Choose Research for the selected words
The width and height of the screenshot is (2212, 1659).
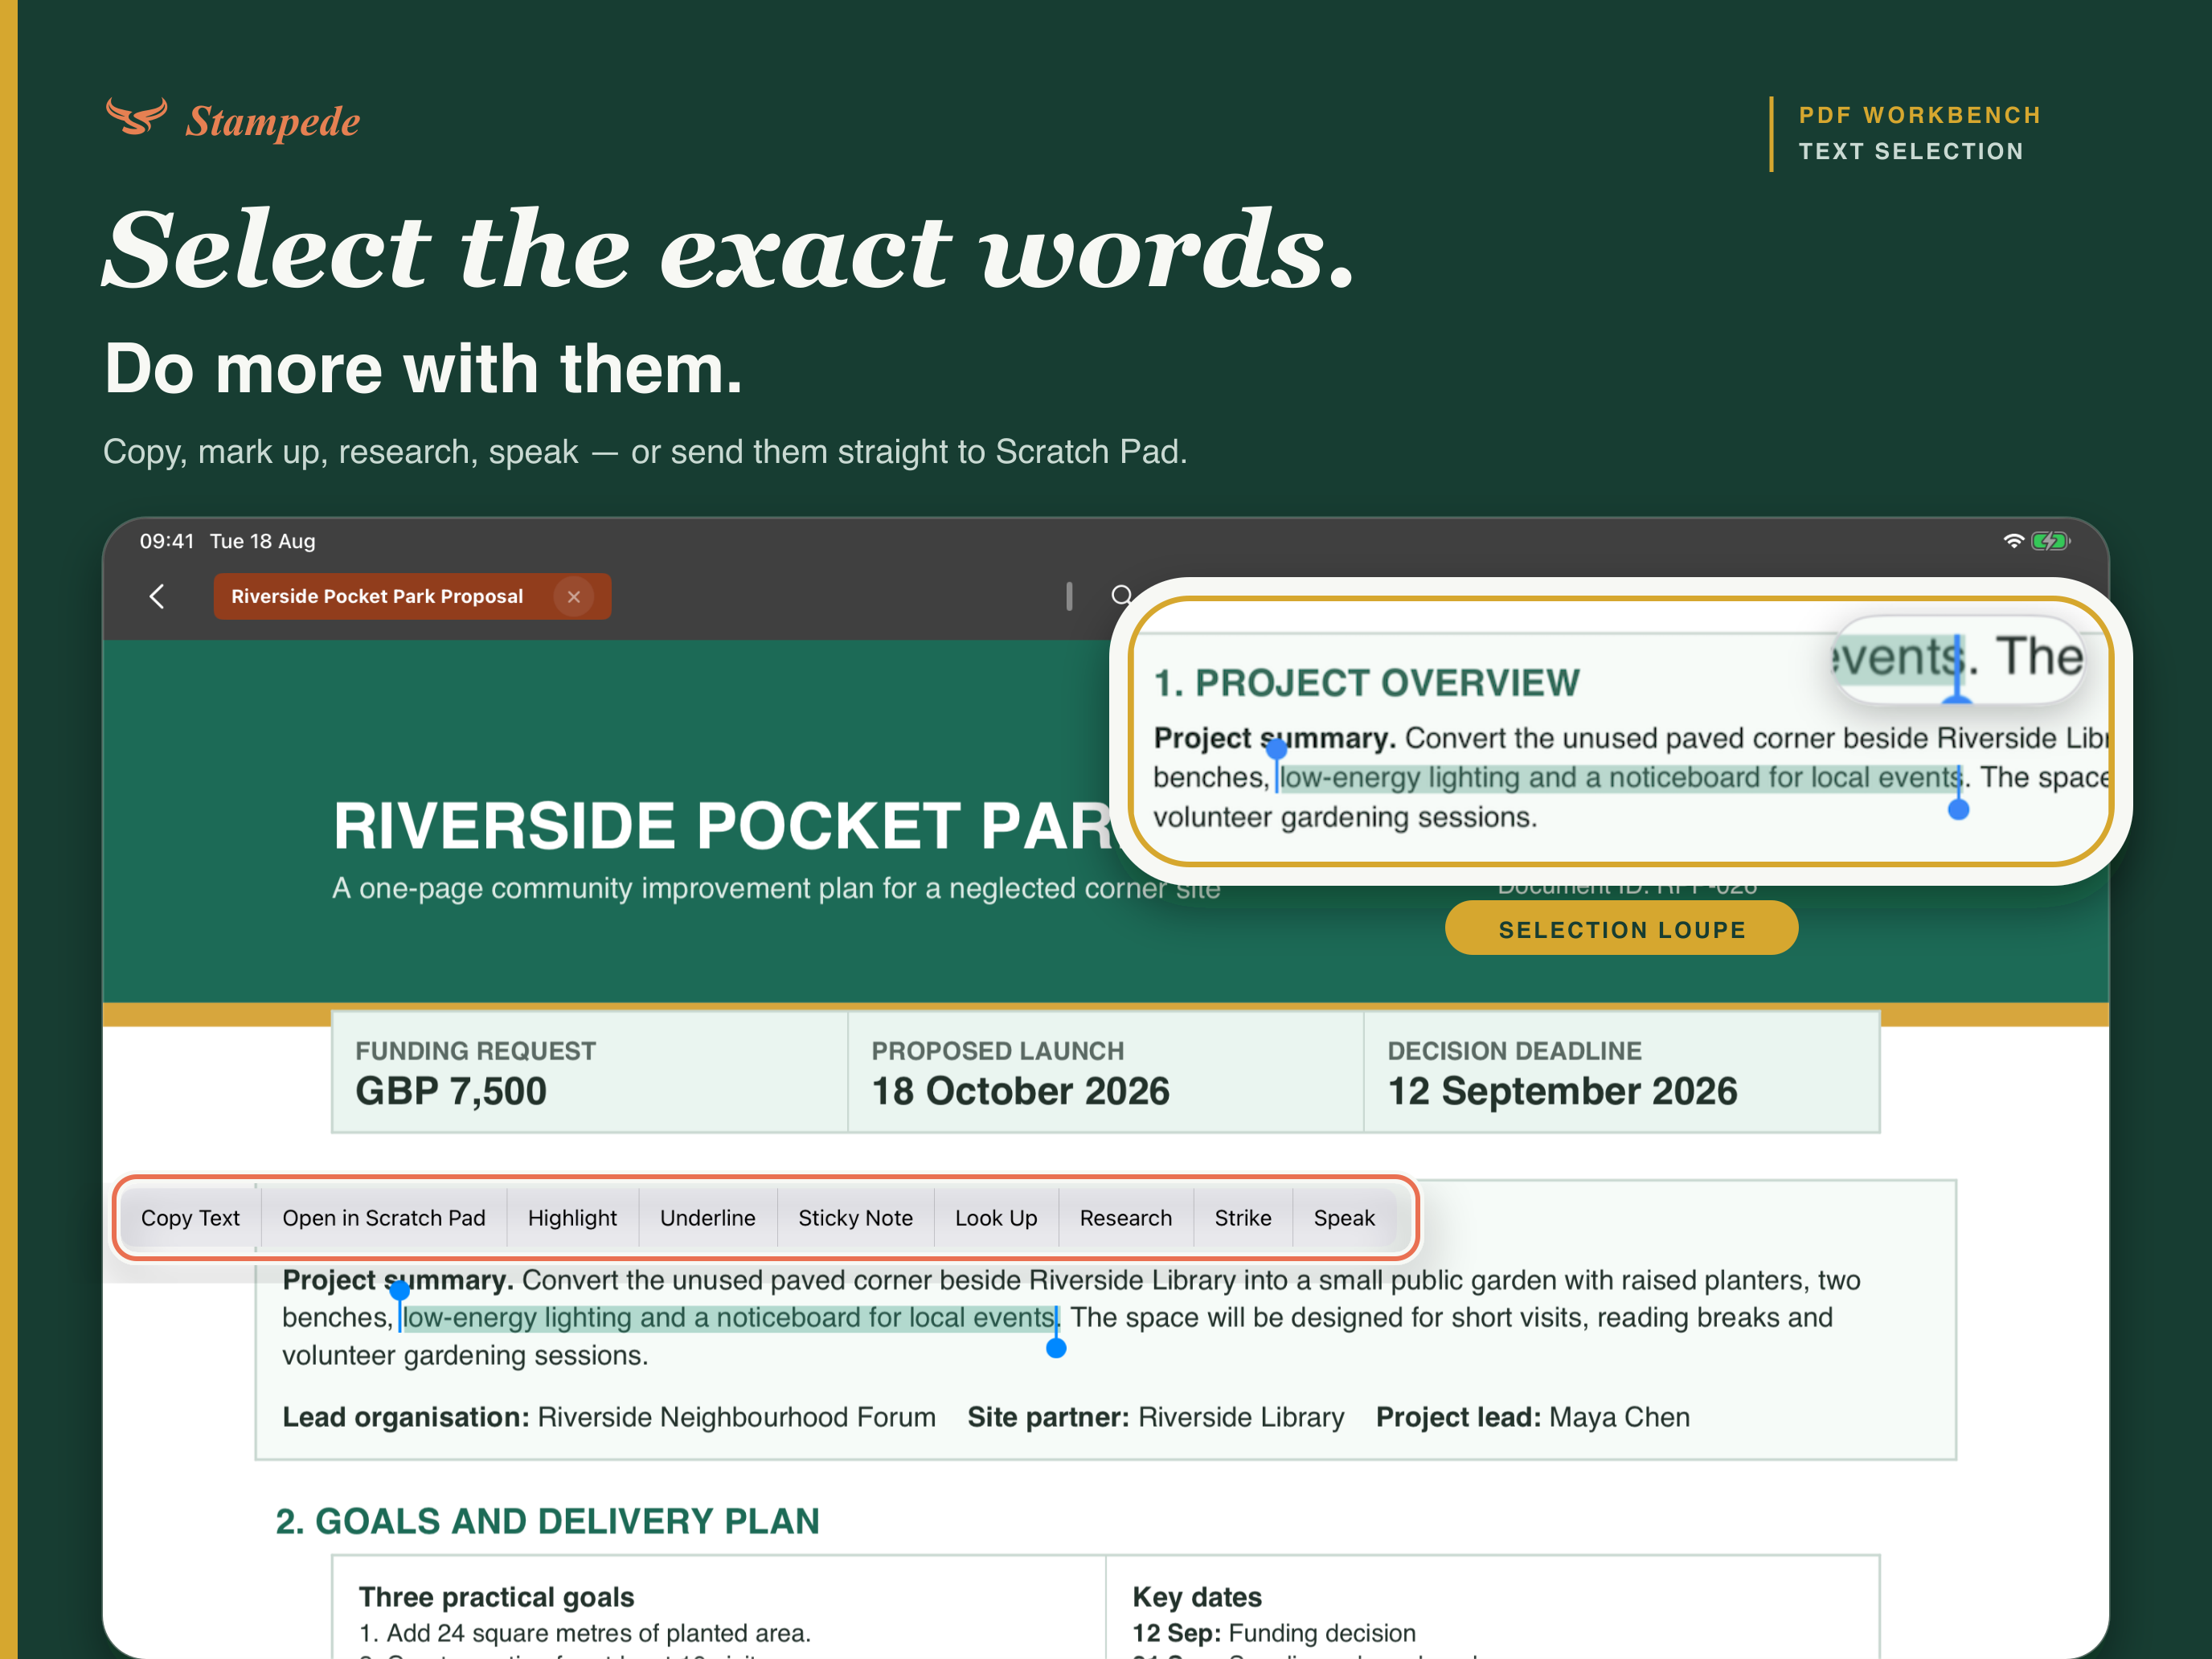1126,1218
